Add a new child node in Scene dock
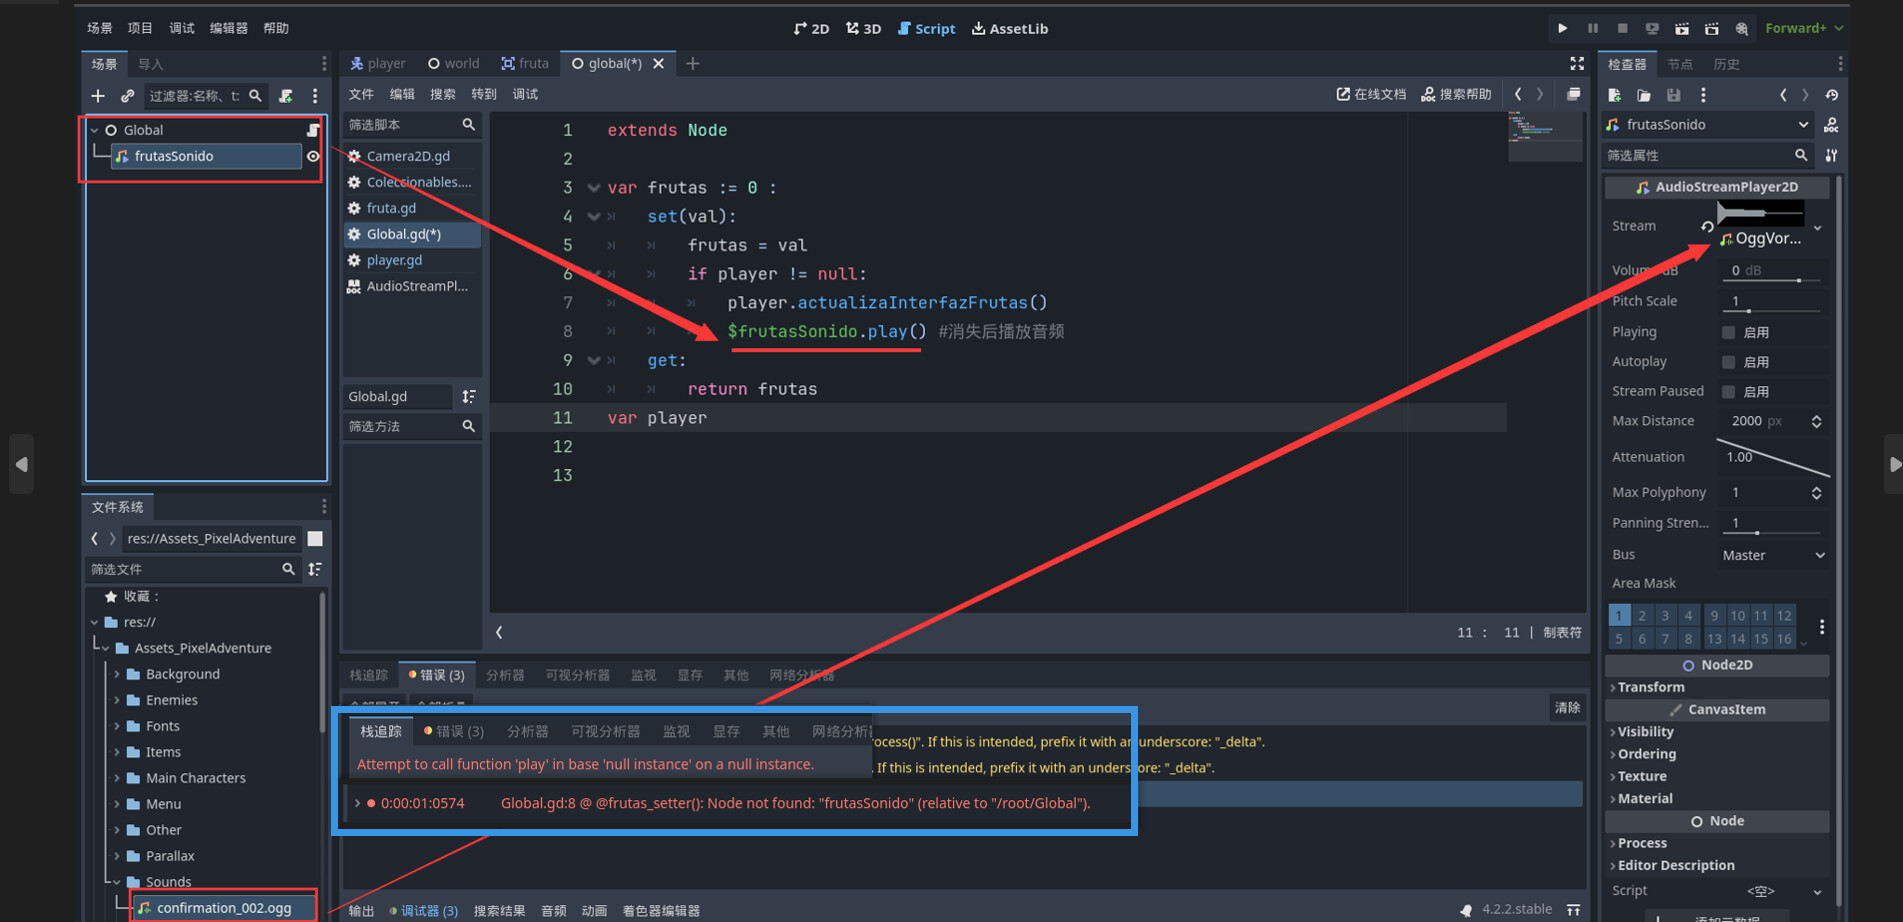The image size is (1903, 922). pos(97,96)
